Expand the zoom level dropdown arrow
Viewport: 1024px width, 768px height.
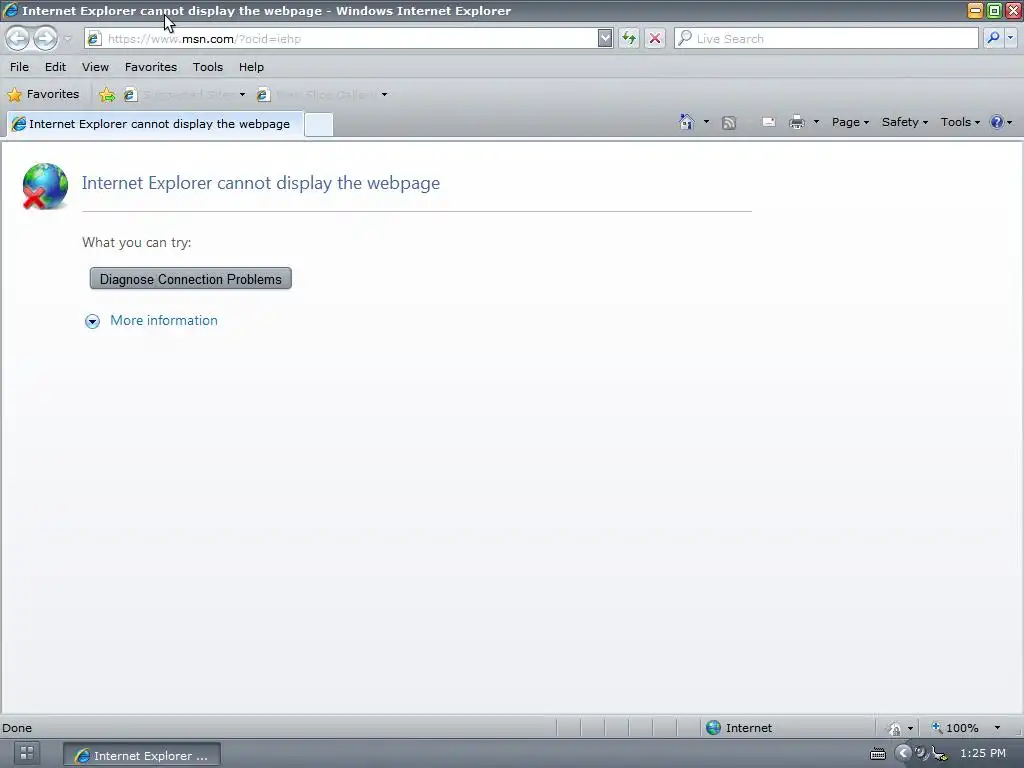click(997, 728)
